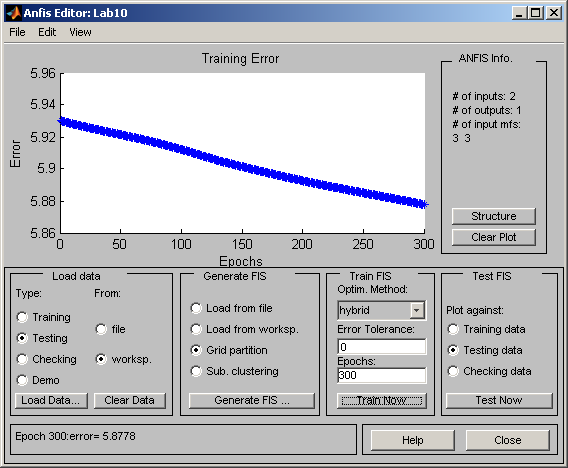The height and width of the screenshot is (468, 568).
Task: Open Help for the Anfis Editor
Action: pos(413,440)
